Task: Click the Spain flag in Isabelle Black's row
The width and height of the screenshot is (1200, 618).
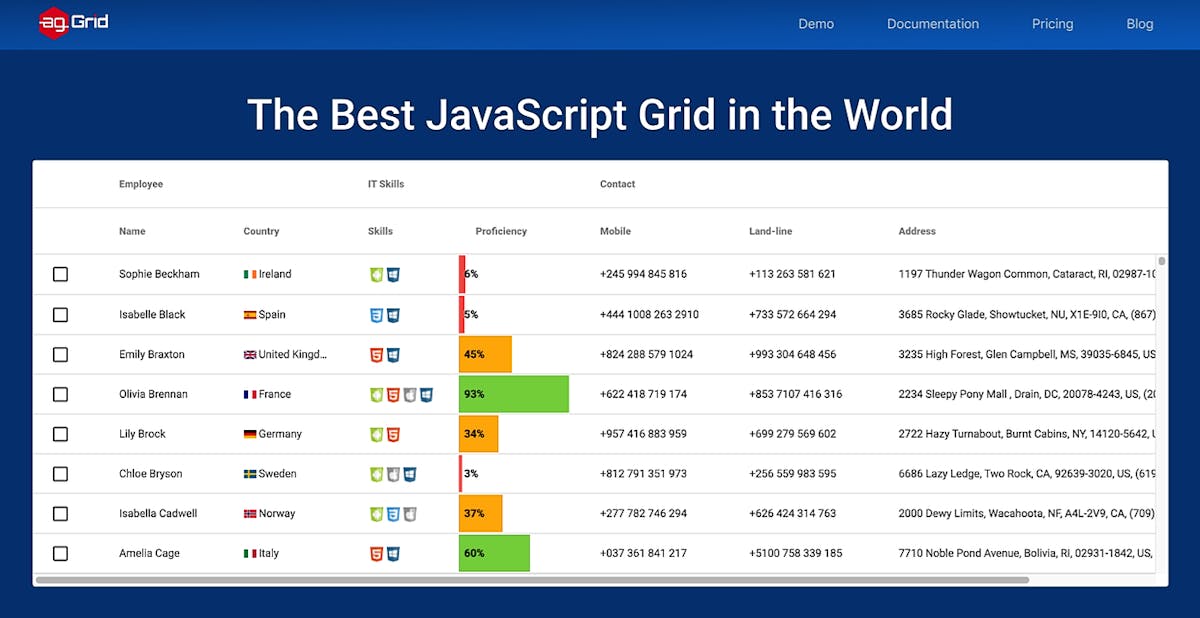Action: [x=248, y=314]
